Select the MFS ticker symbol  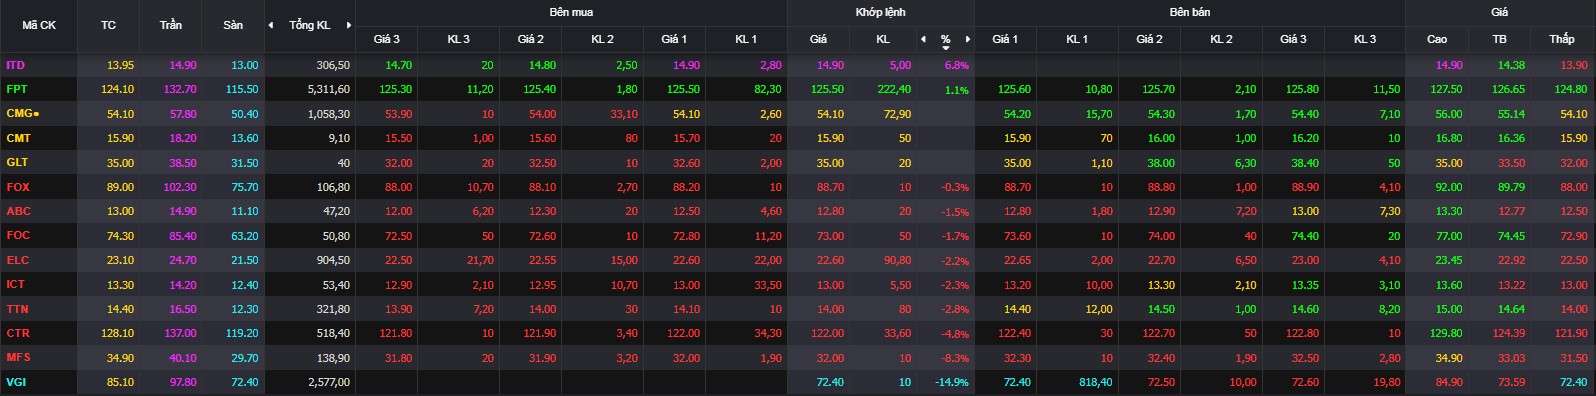[18, 357]
